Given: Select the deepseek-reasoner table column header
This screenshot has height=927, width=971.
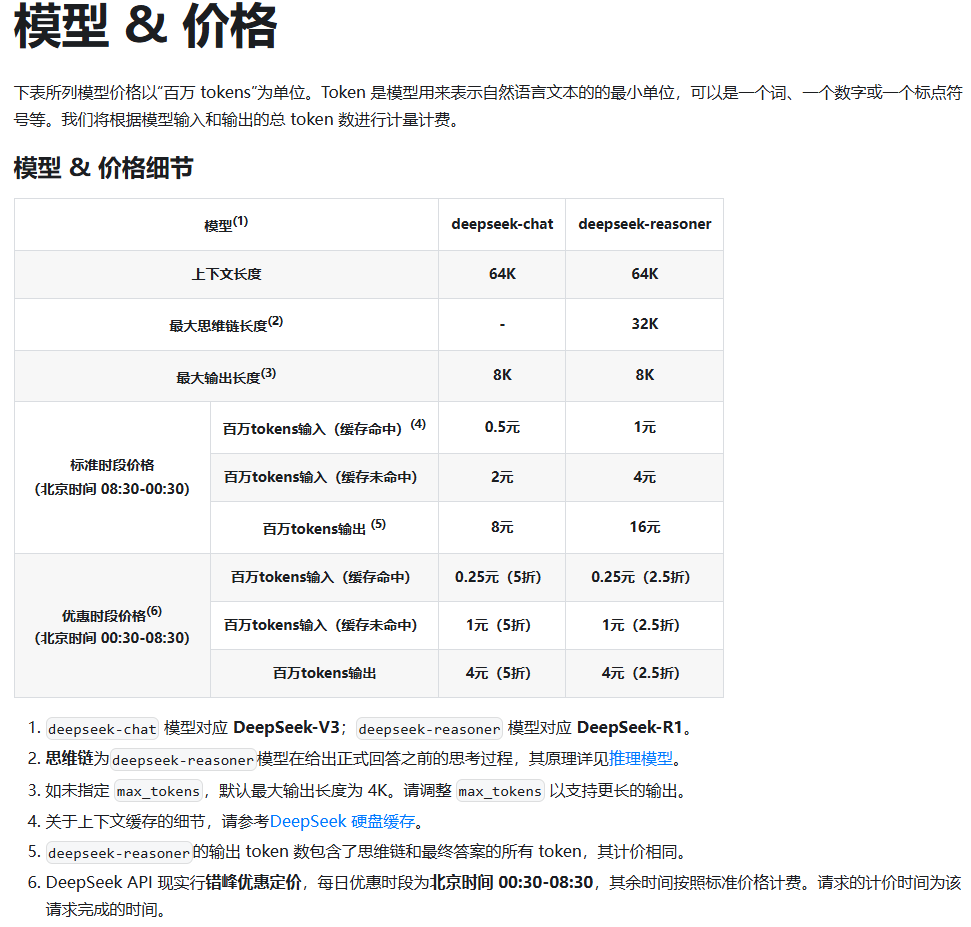Looking at the screenshot, I should pos(645,224).
